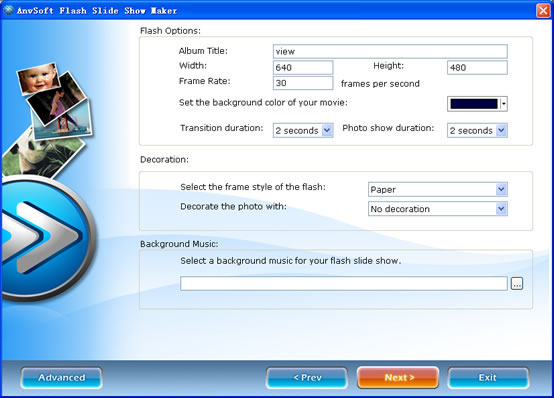Open the frame style dropdown showing Paper

click(x=438, y=189)
